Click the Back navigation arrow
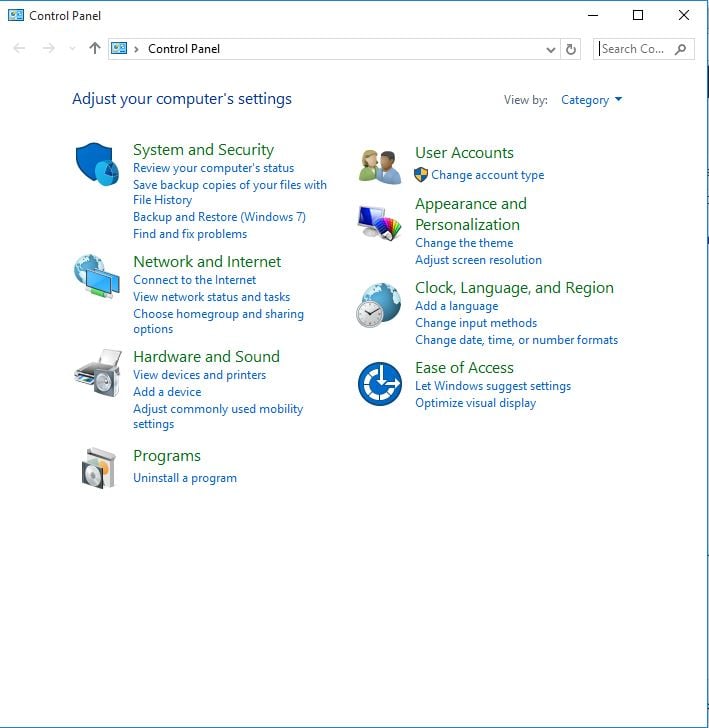709x728 pixels. tap(19, 48)
